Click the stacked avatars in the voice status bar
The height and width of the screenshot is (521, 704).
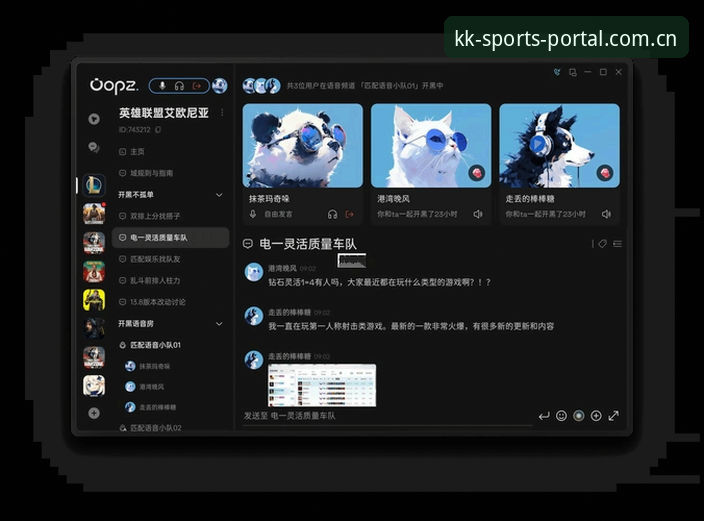click(x=261, y=85)
